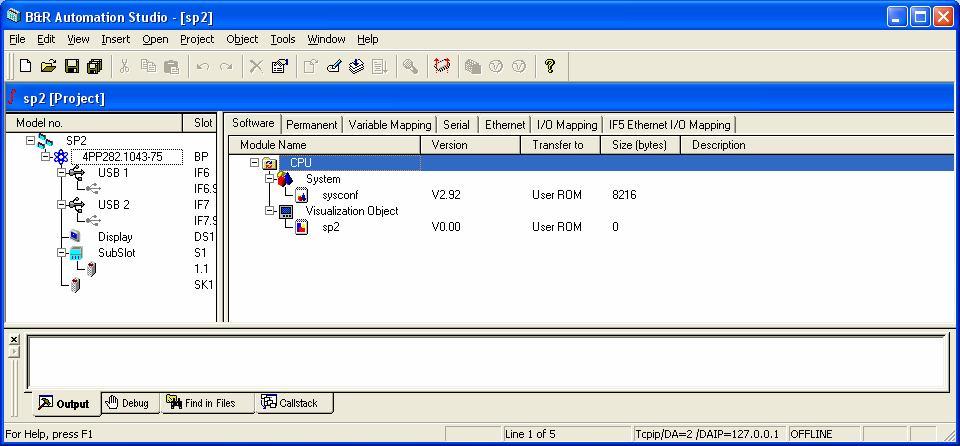Collapse the CPU node in software tree

point(255,163)
